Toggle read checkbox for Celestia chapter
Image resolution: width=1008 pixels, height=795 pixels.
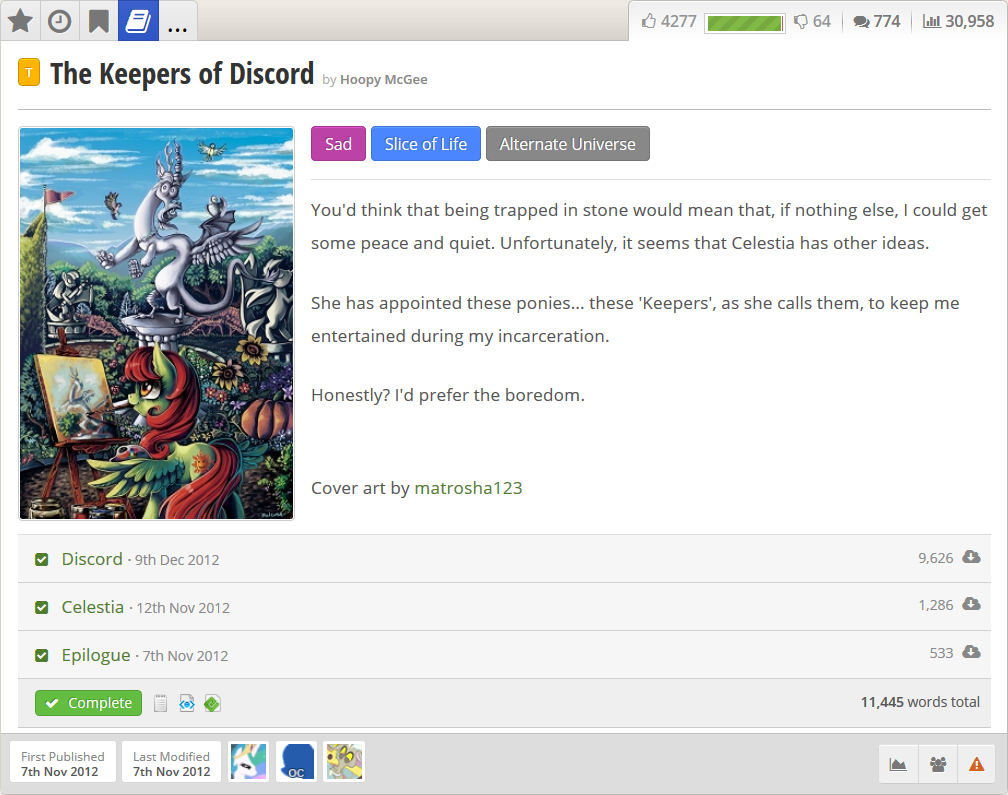pos(42,607)
